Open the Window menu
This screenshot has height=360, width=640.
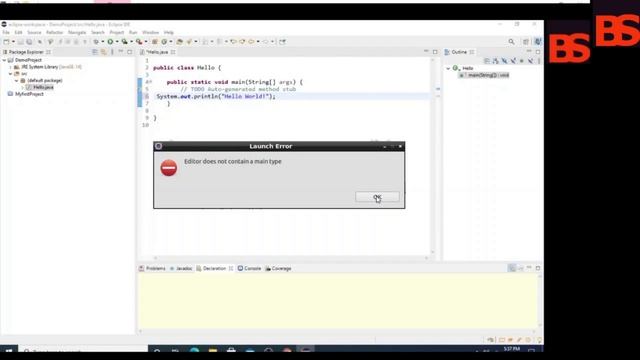(x=150, y=32)
